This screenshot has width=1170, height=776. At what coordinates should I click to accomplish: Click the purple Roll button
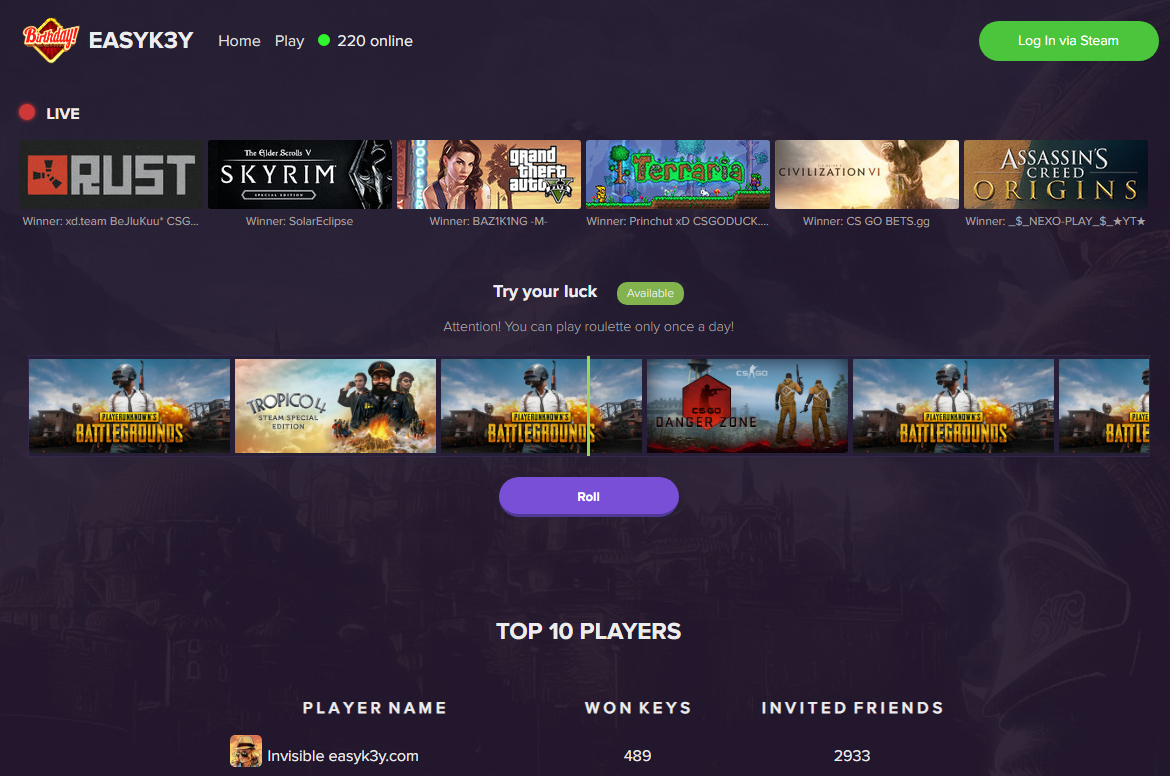tap(589, 496)
